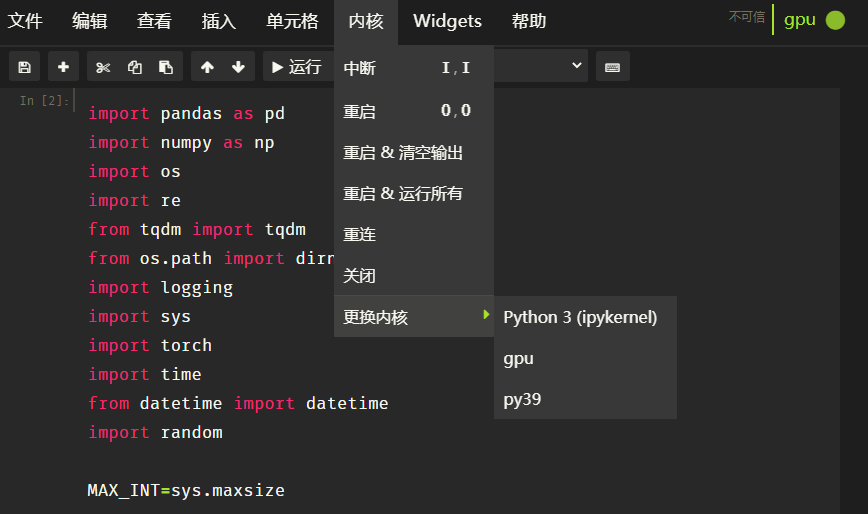Choose 中断 to interrupt the kernel
Viewport: 868px width, 514px height.
[x=414, y=68]
